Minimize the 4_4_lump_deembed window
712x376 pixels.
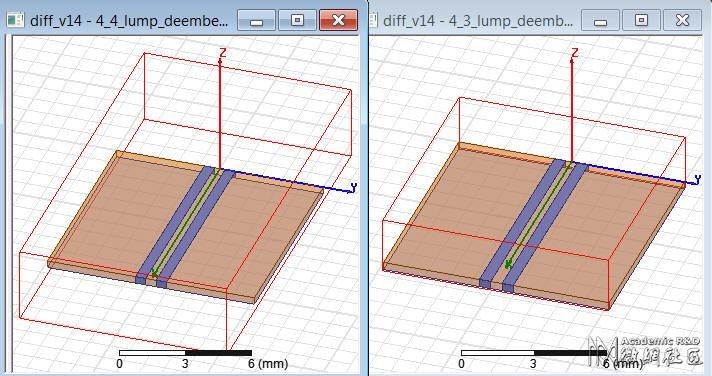pyautogui.click(x=257, y=20)
